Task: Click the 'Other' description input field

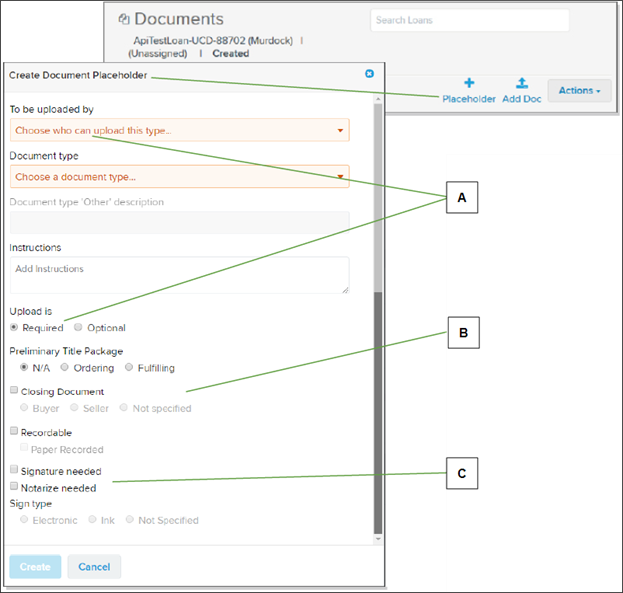Action: click(180, 222)
